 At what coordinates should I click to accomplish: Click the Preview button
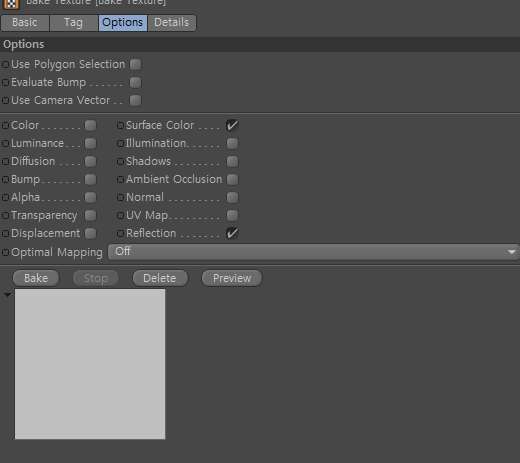(x=232, y=278)
